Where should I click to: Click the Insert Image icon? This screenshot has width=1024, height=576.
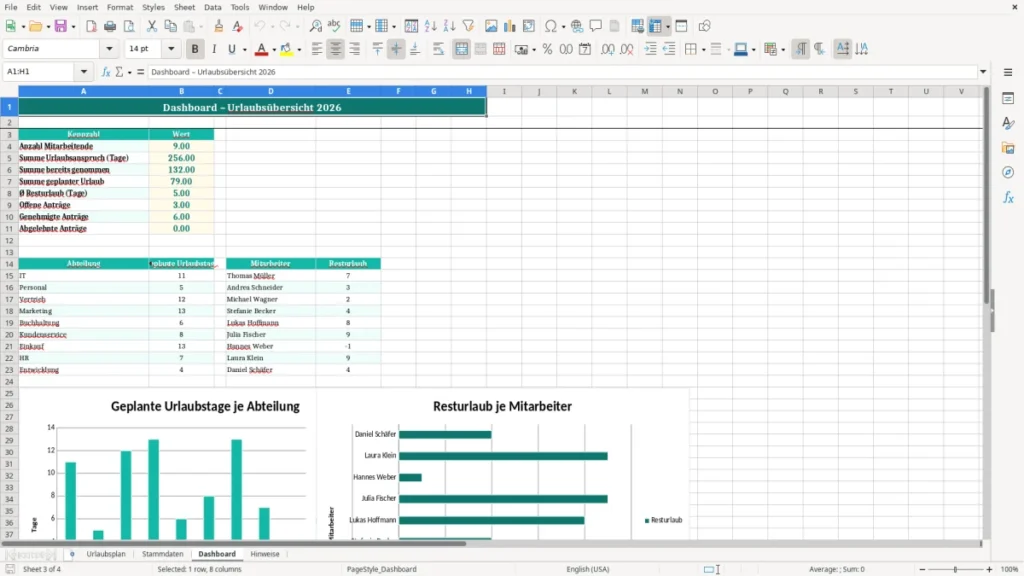491,26
